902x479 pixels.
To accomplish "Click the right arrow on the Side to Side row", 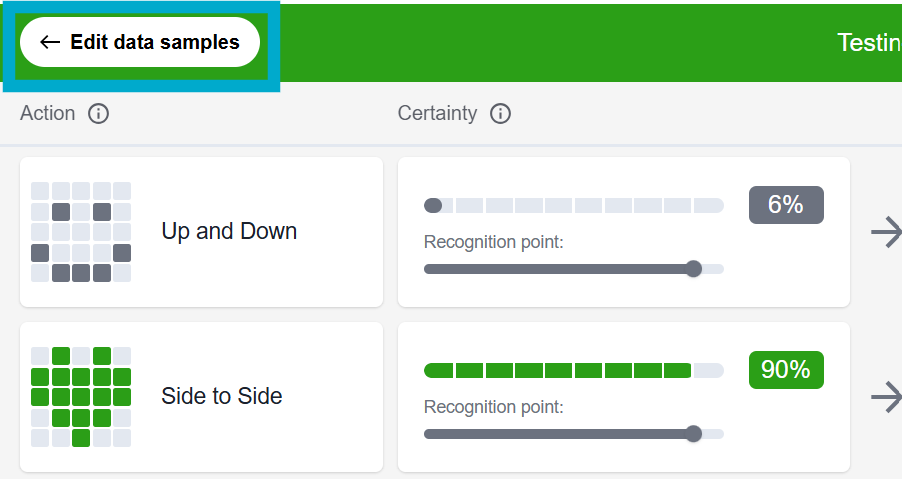I will 886,397.
